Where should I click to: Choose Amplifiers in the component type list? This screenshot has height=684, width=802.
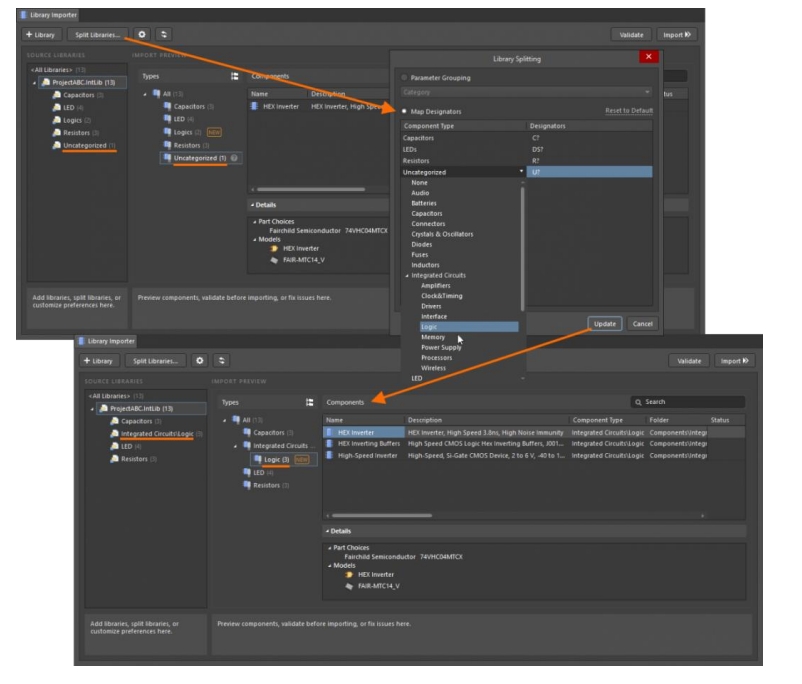(436, 285)
